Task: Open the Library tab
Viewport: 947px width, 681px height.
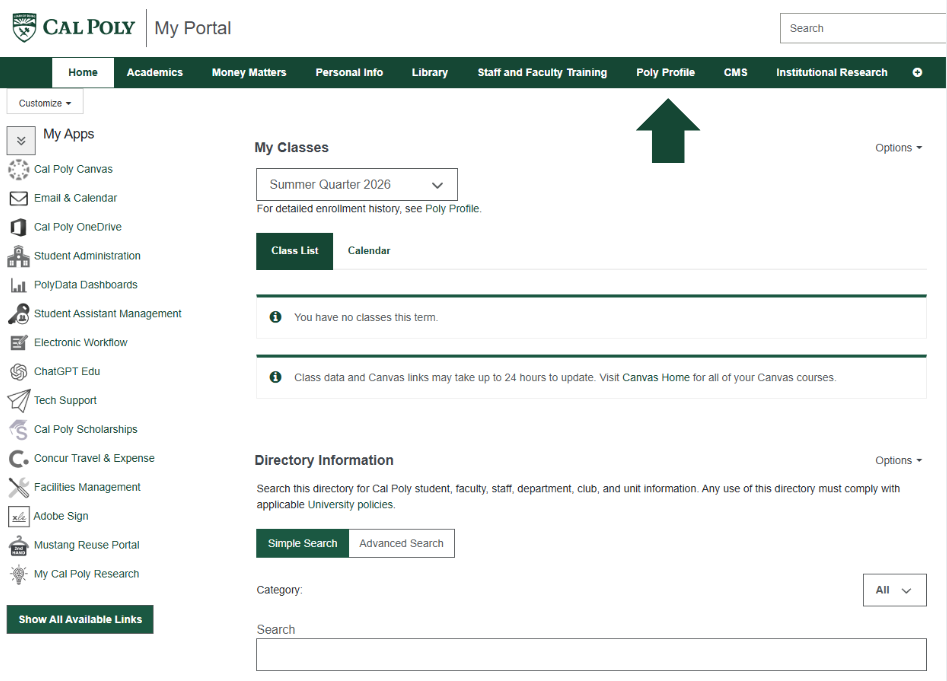Action: (430, 72)
